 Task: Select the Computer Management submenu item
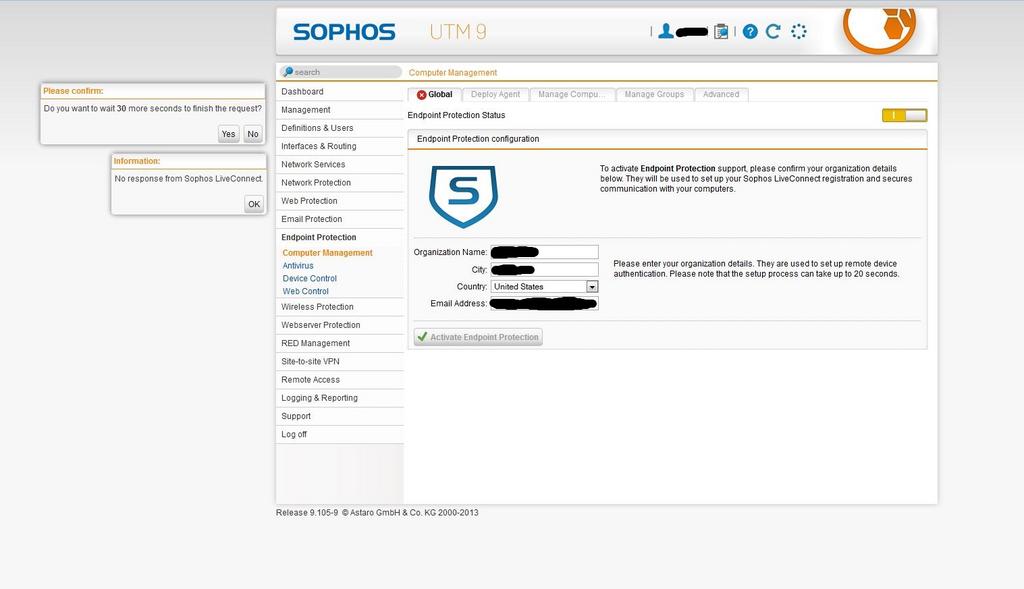tap(327, 253)
